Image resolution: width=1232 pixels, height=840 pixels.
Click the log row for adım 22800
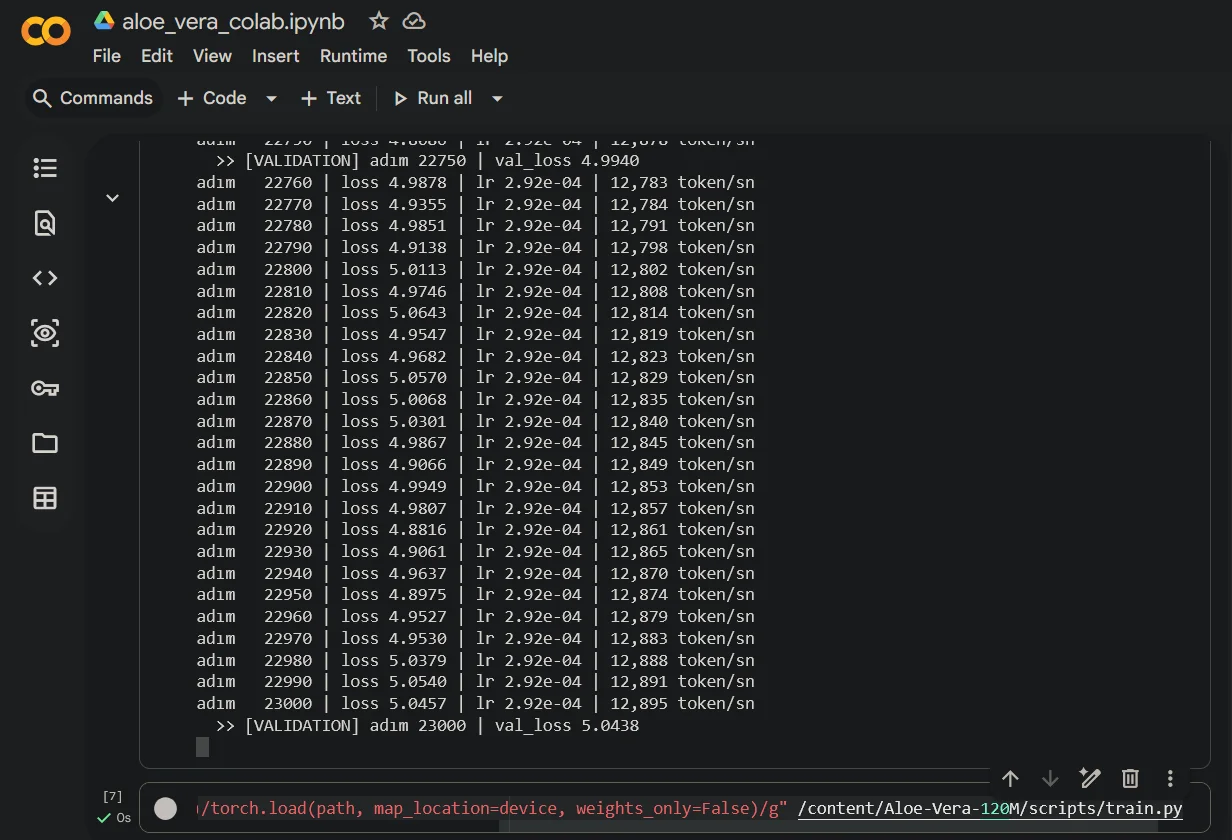(x=476, y=269)
